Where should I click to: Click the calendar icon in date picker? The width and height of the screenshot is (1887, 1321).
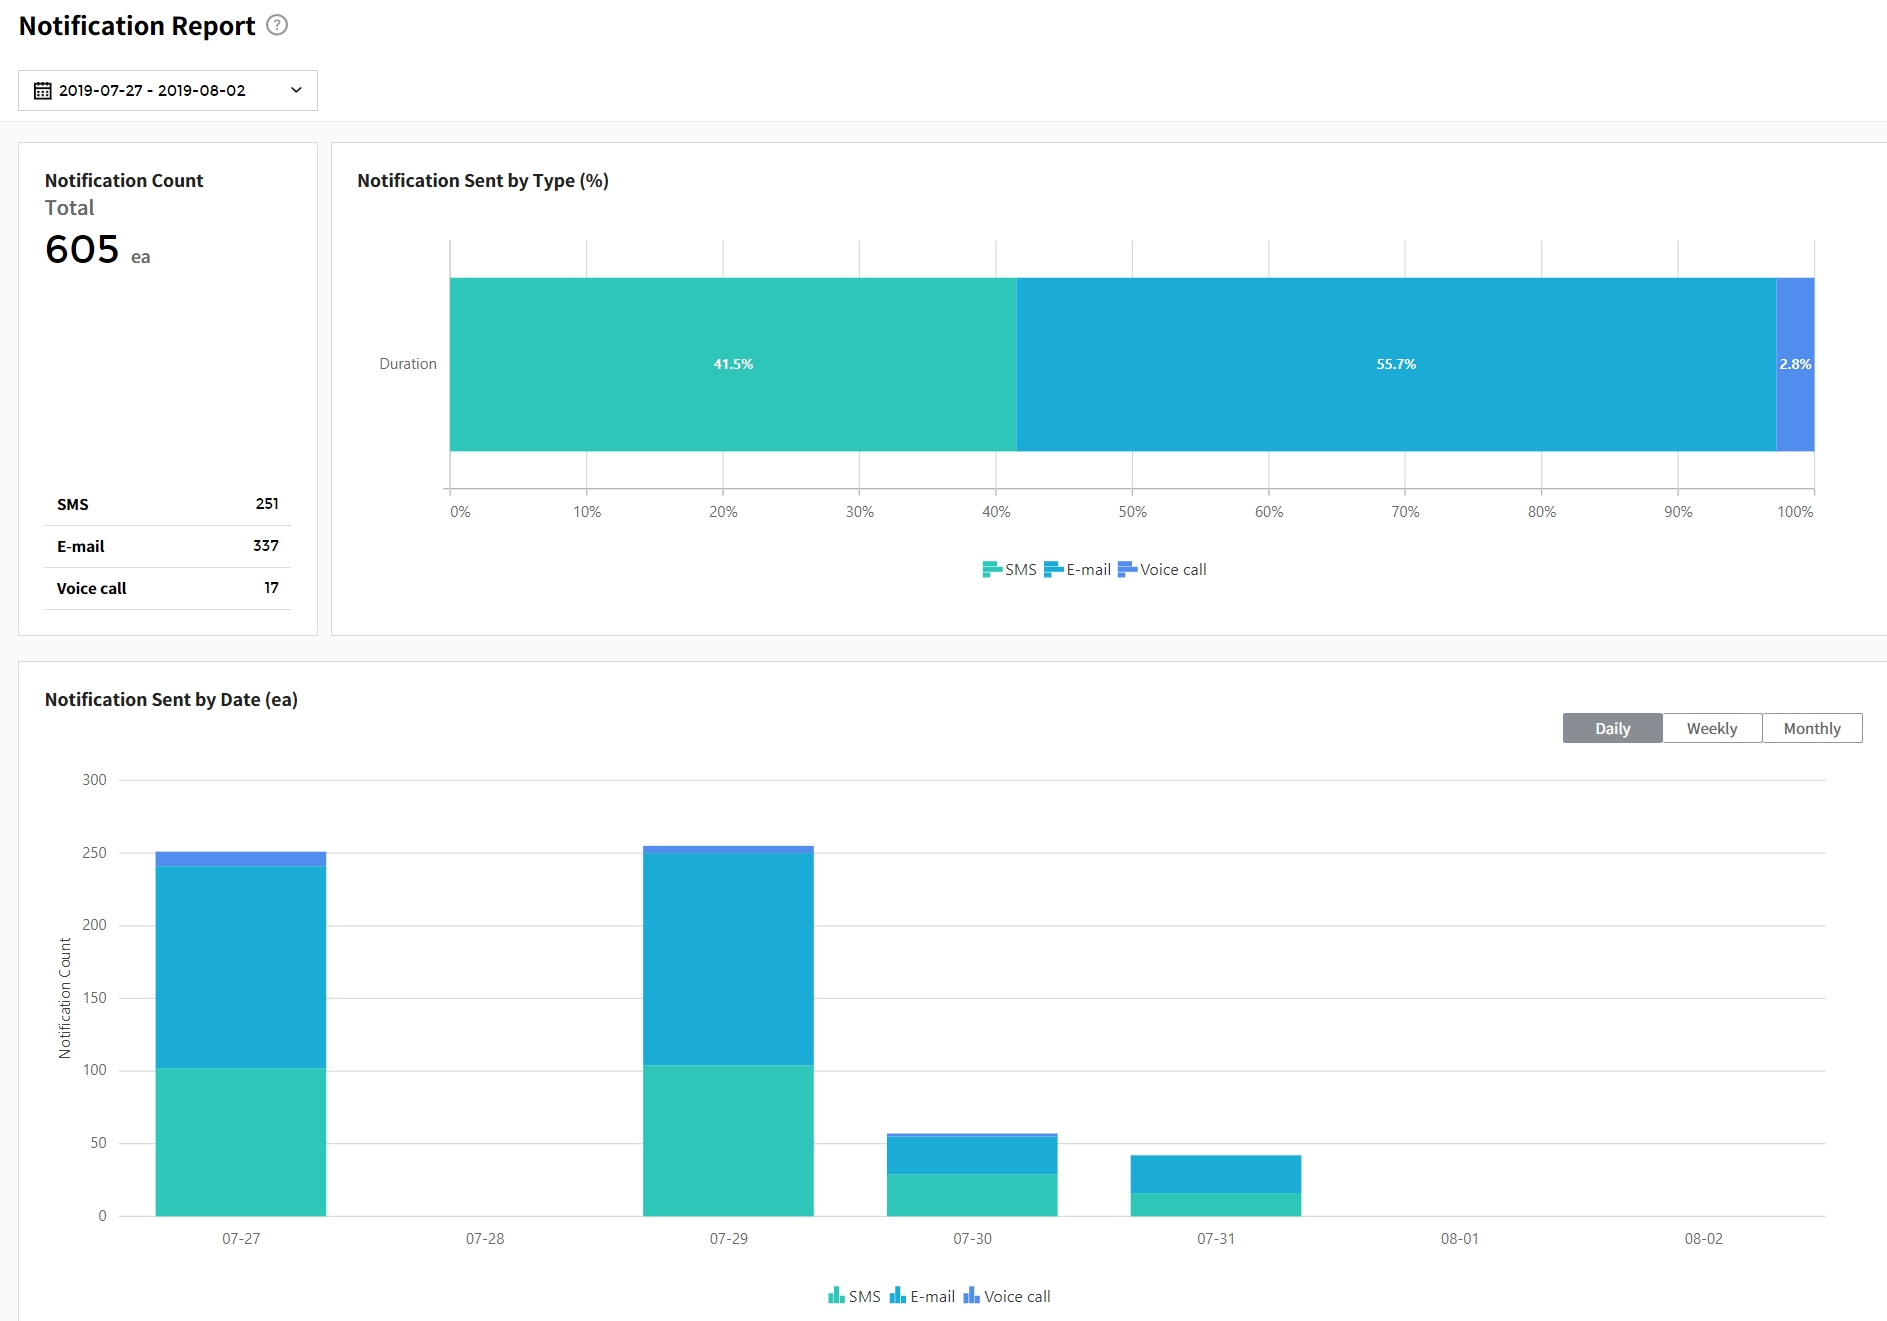[x=42, y=90]
